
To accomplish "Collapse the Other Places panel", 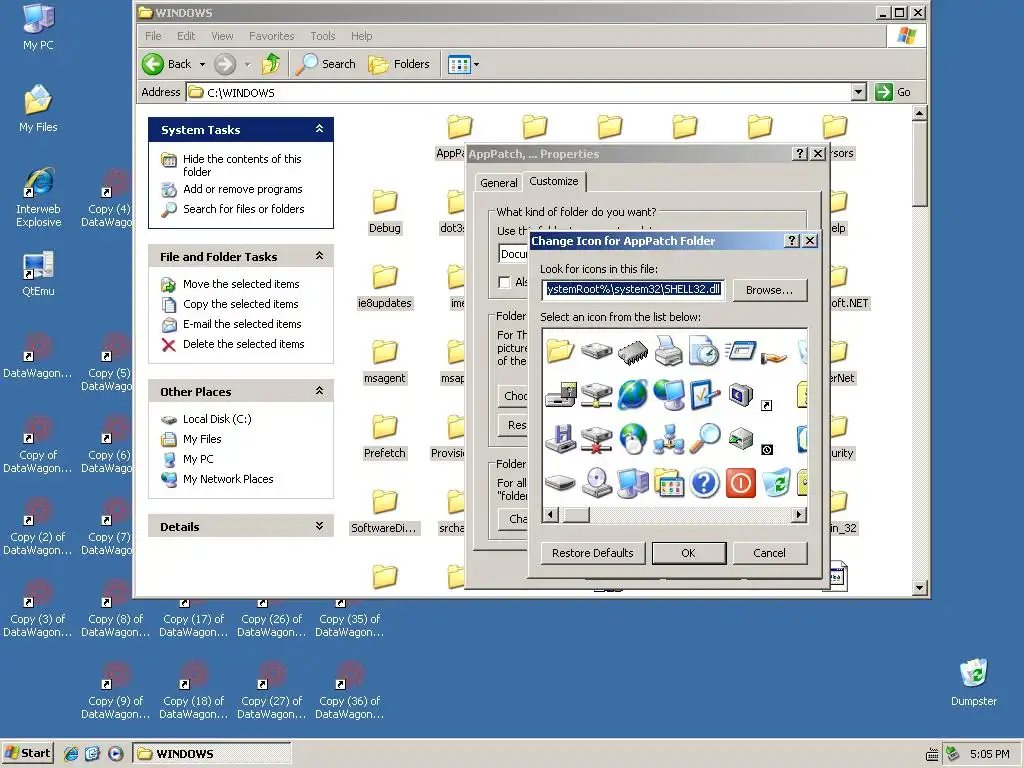I will (319, 391).
